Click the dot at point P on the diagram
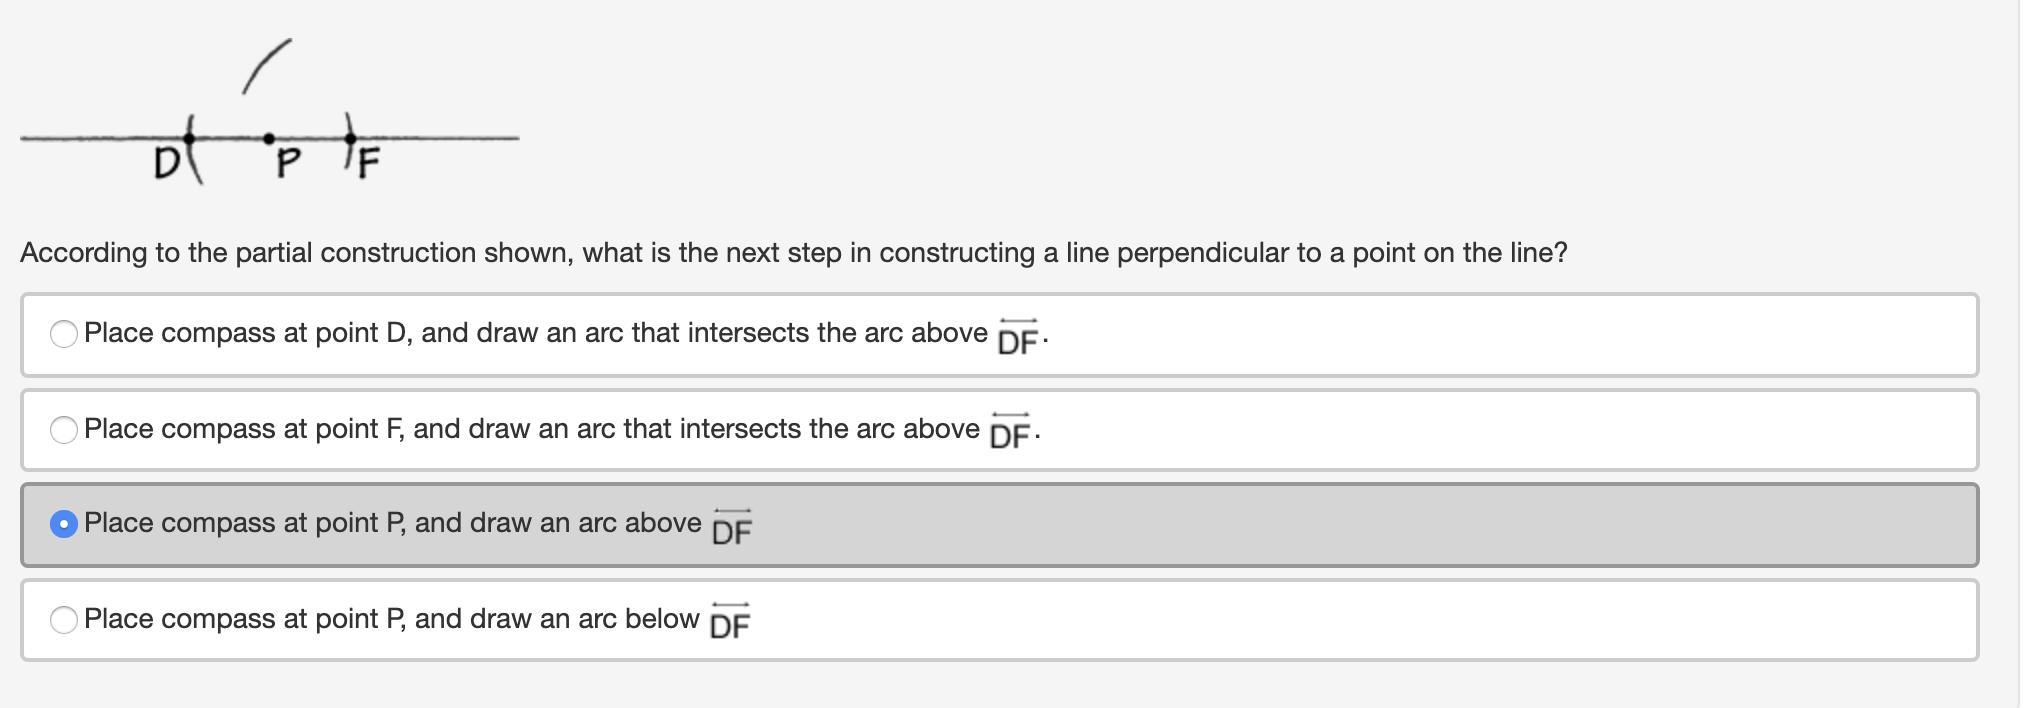The height and width of the screenshot is (708, 2024). coord(268,138)
